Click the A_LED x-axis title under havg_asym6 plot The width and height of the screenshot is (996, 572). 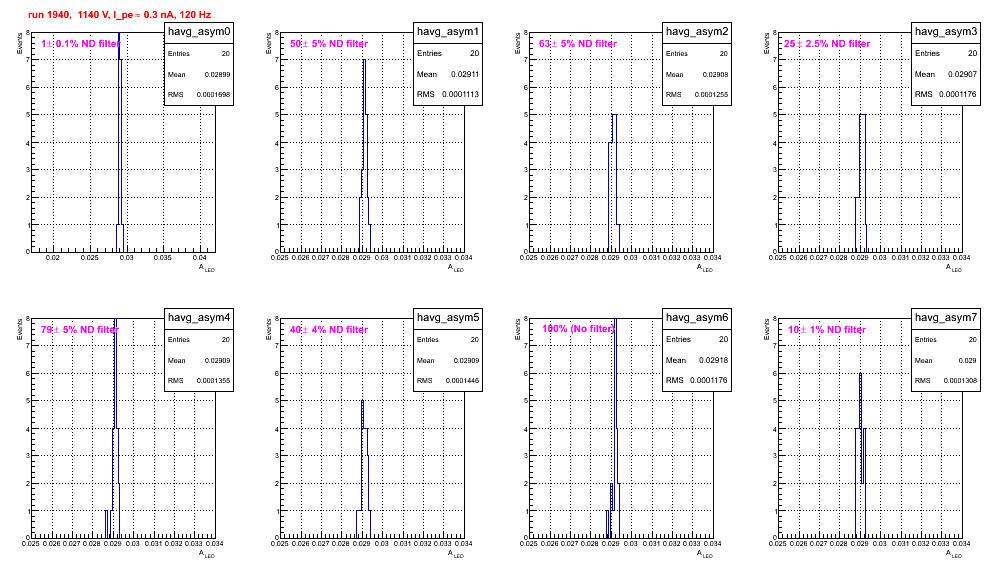pos(705,554)
